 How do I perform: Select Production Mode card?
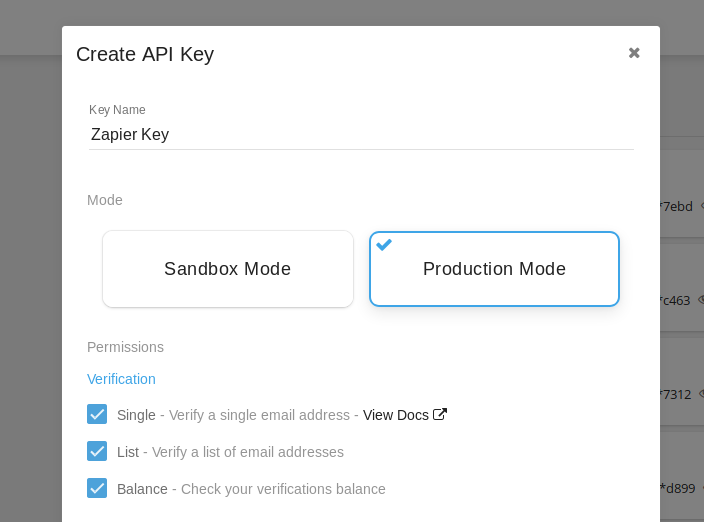tap(494, 269)
